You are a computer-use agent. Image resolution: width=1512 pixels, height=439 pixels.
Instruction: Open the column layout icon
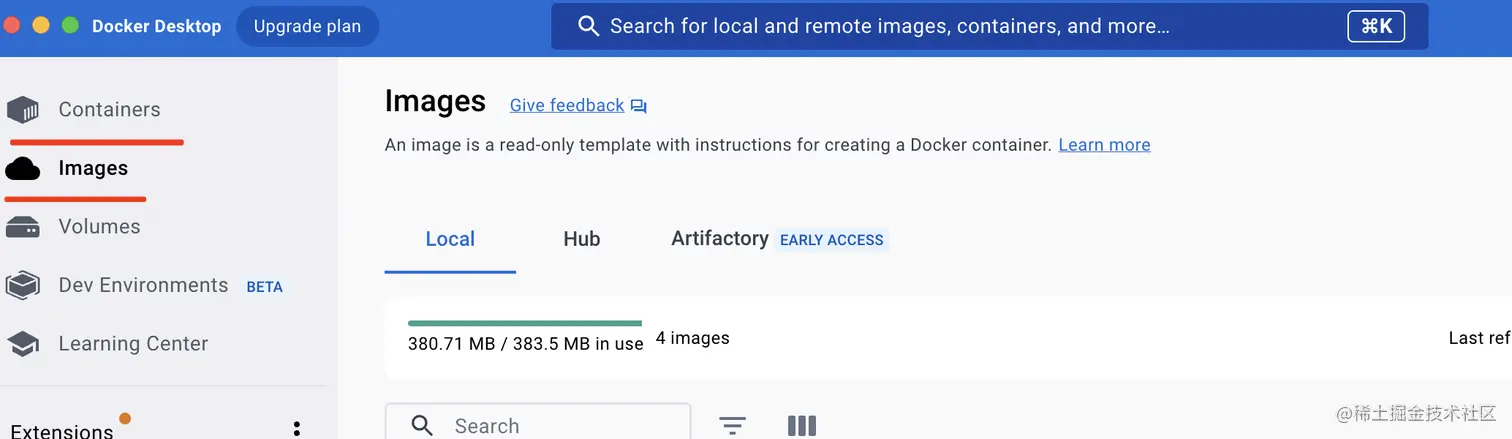pyautogui.click(x=802, y=426)
